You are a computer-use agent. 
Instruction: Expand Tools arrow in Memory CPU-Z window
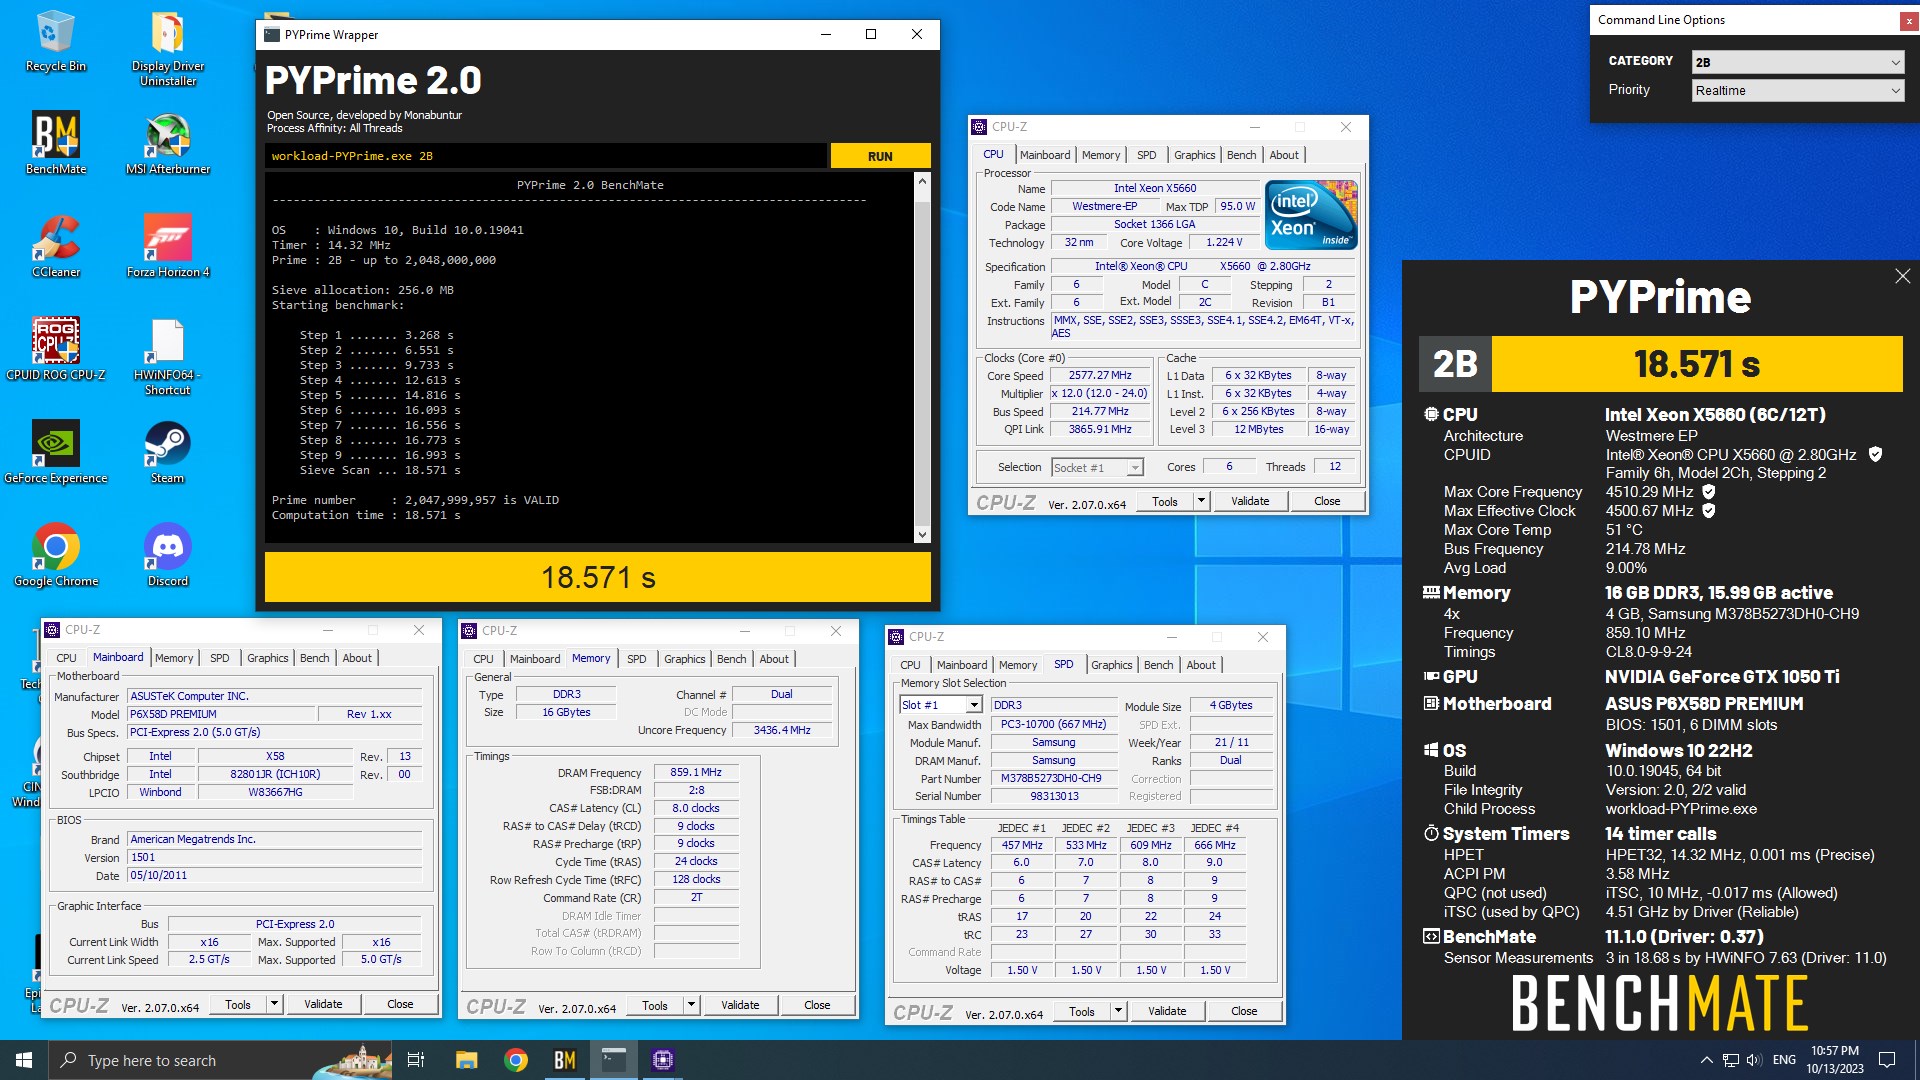click(691, 1005)
